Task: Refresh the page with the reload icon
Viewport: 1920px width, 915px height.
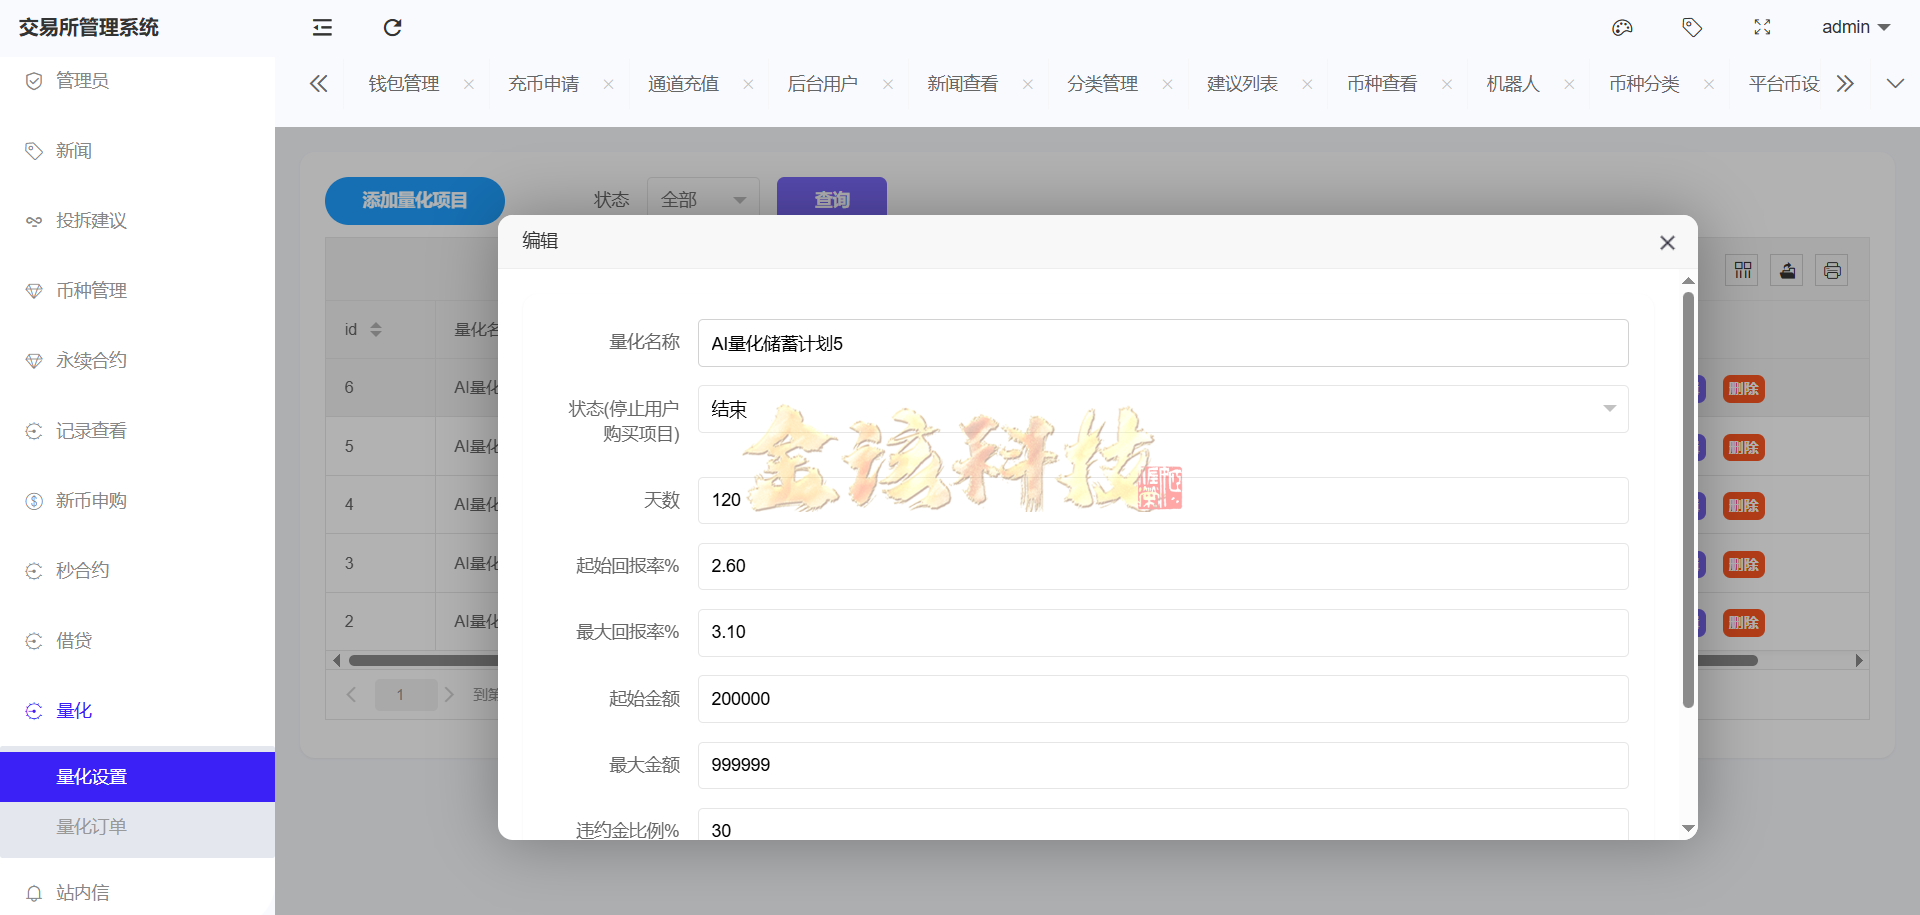Action: tap(392, 27)
